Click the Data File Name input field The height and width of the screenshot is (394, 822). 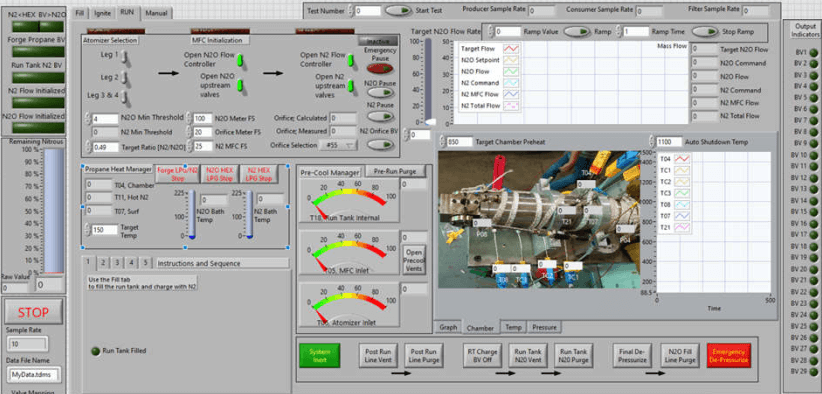click(34, 375)
